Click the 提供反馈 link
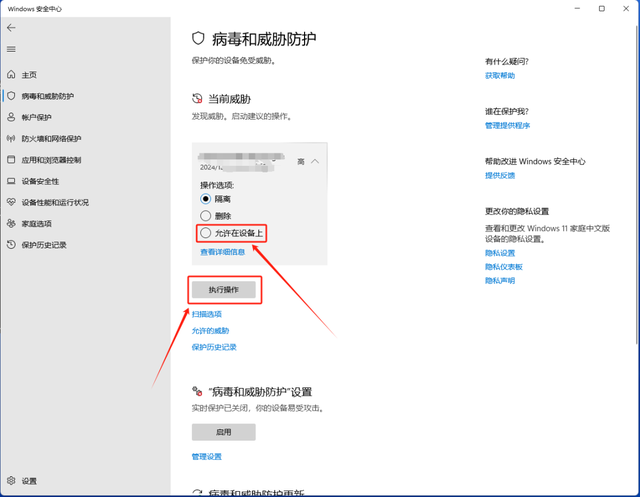This screenshot has height=497, width=640. [x=500, y=175]
